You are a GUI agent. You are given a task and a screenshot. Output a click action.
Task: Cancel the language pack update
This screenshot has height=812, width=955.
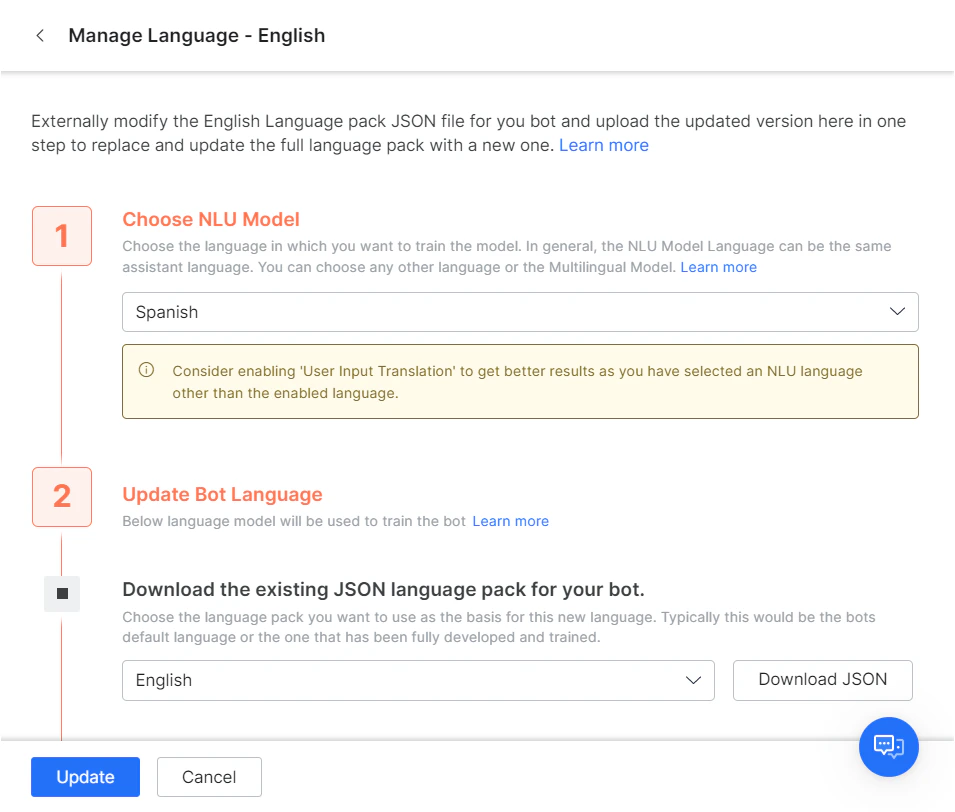click(x=209, y=776)
